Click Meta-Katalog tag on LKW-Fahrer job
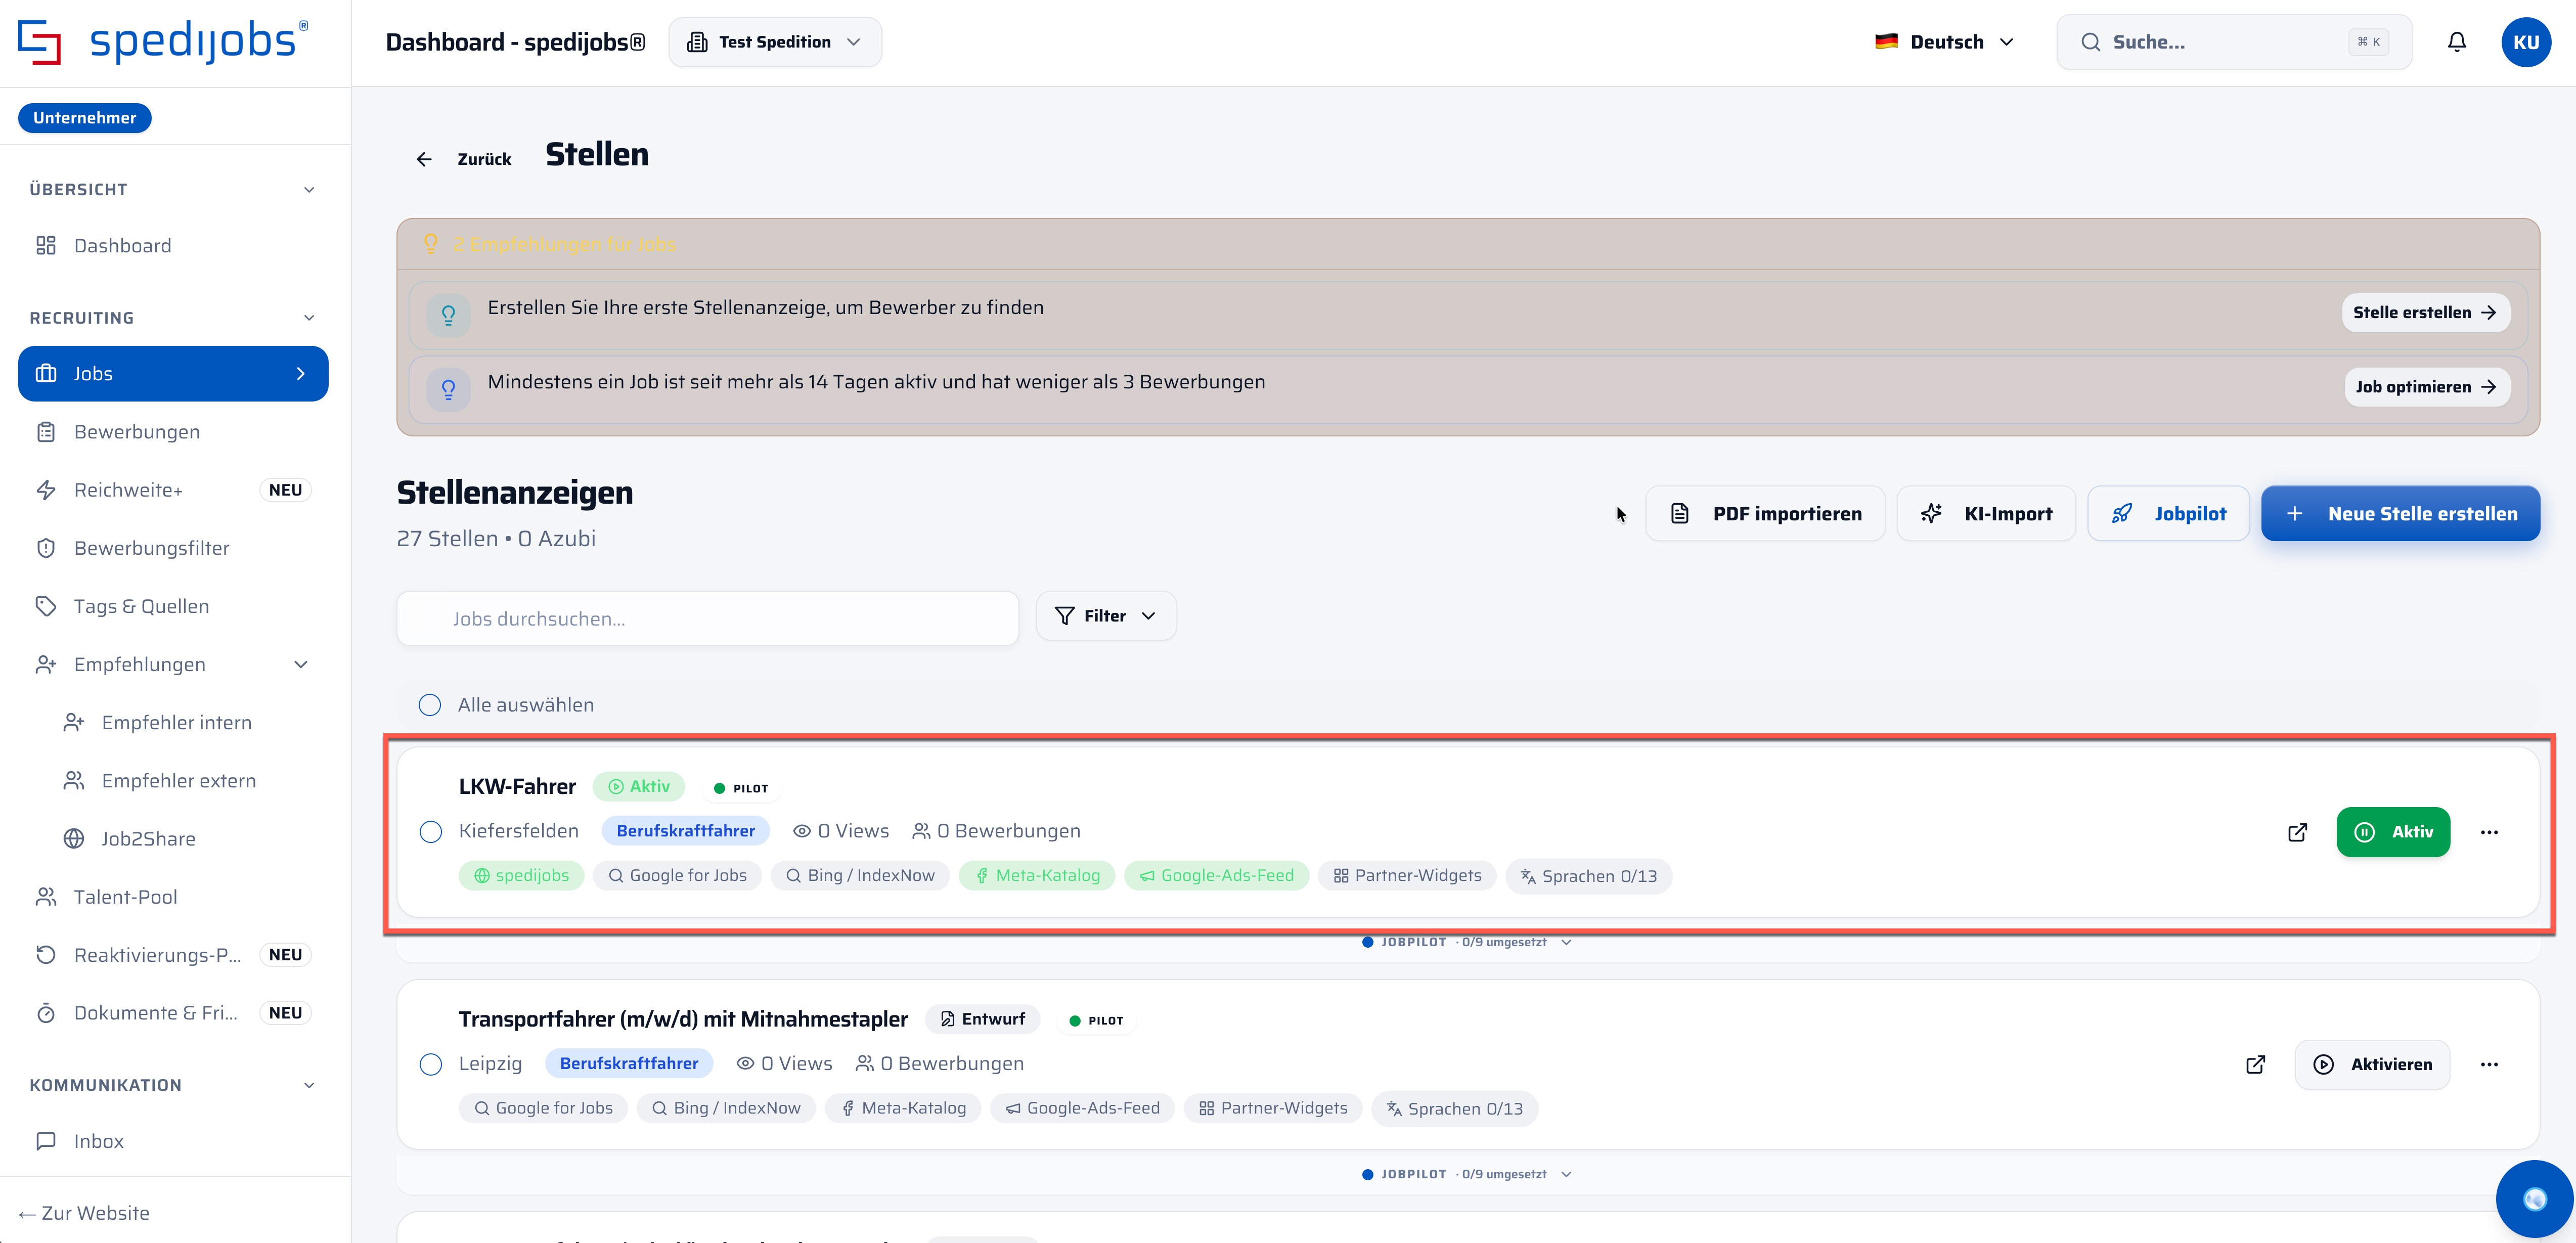Screen dimensions: 2576x1243 (x=1037, y=875)
